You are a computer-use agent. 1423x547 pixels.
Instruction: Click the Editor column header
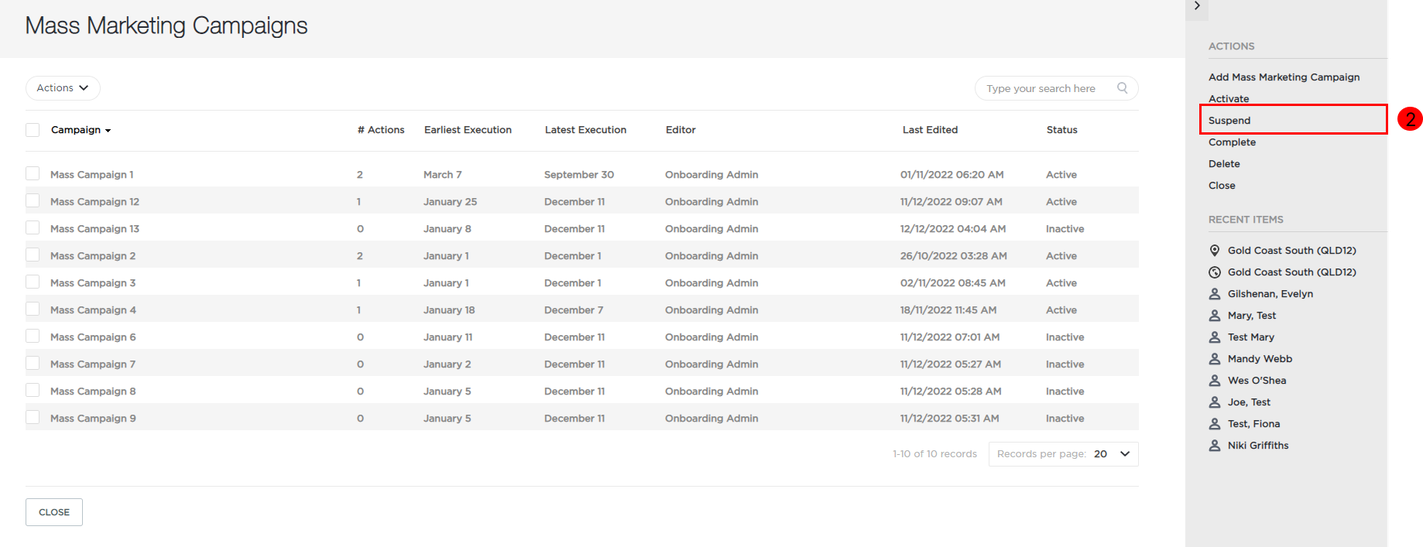(681, 130)
